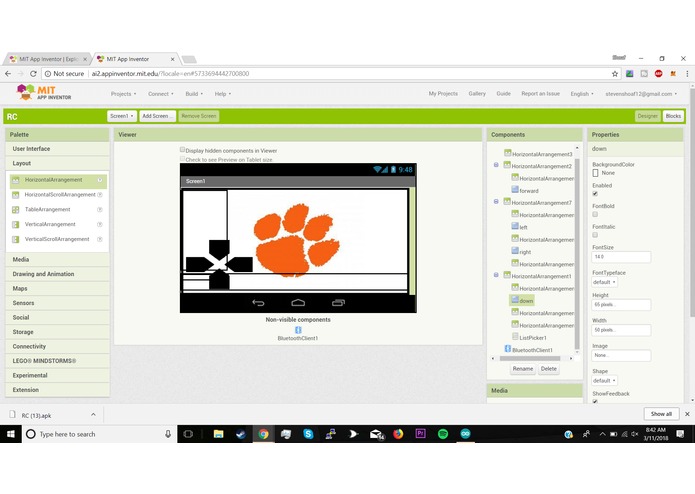This screenshot has width=695, height=494.
Task: Open Skype from the taskbar
Action: click(308, 434)
